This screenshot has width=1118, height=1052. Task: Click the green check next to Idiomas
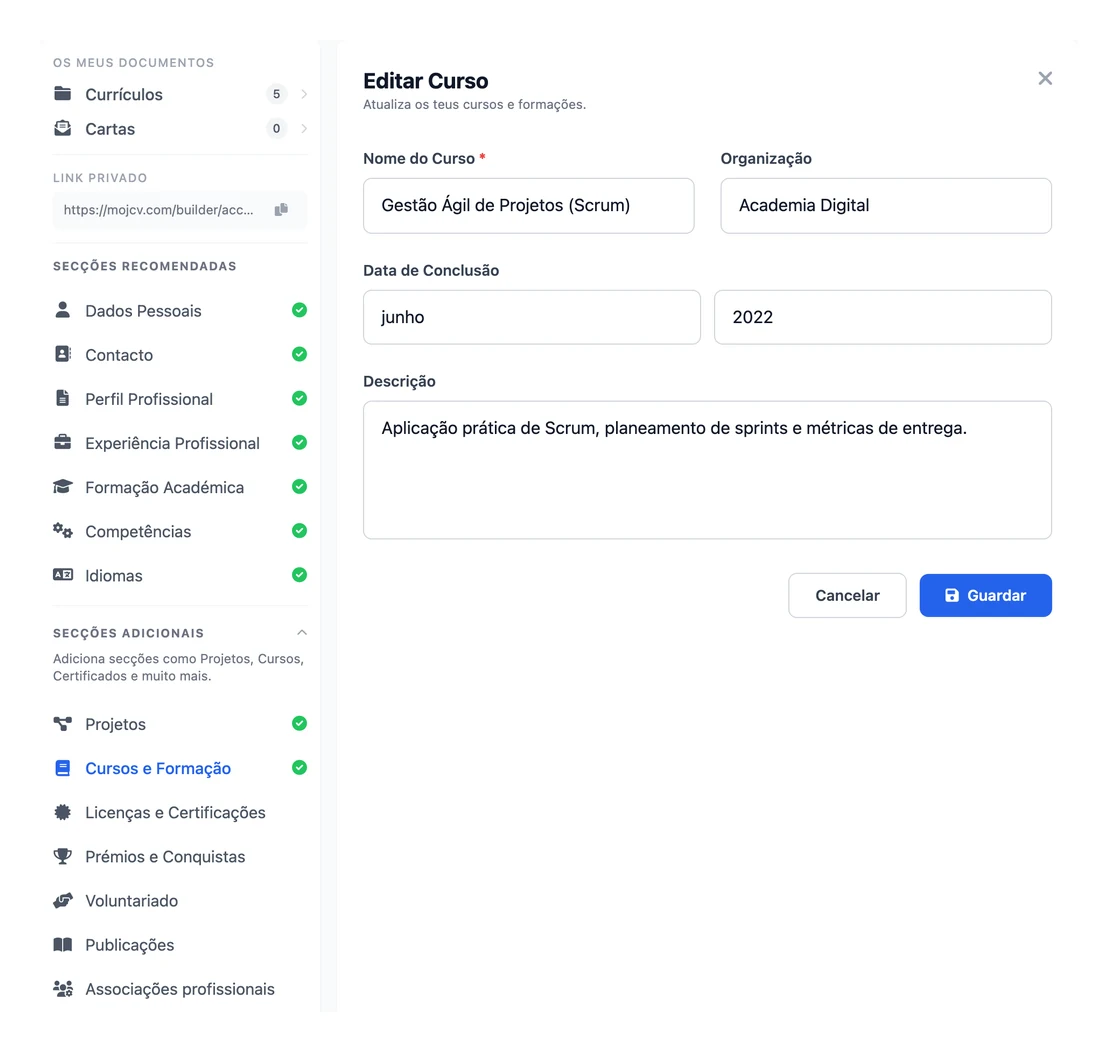click(x=299, y=575)
